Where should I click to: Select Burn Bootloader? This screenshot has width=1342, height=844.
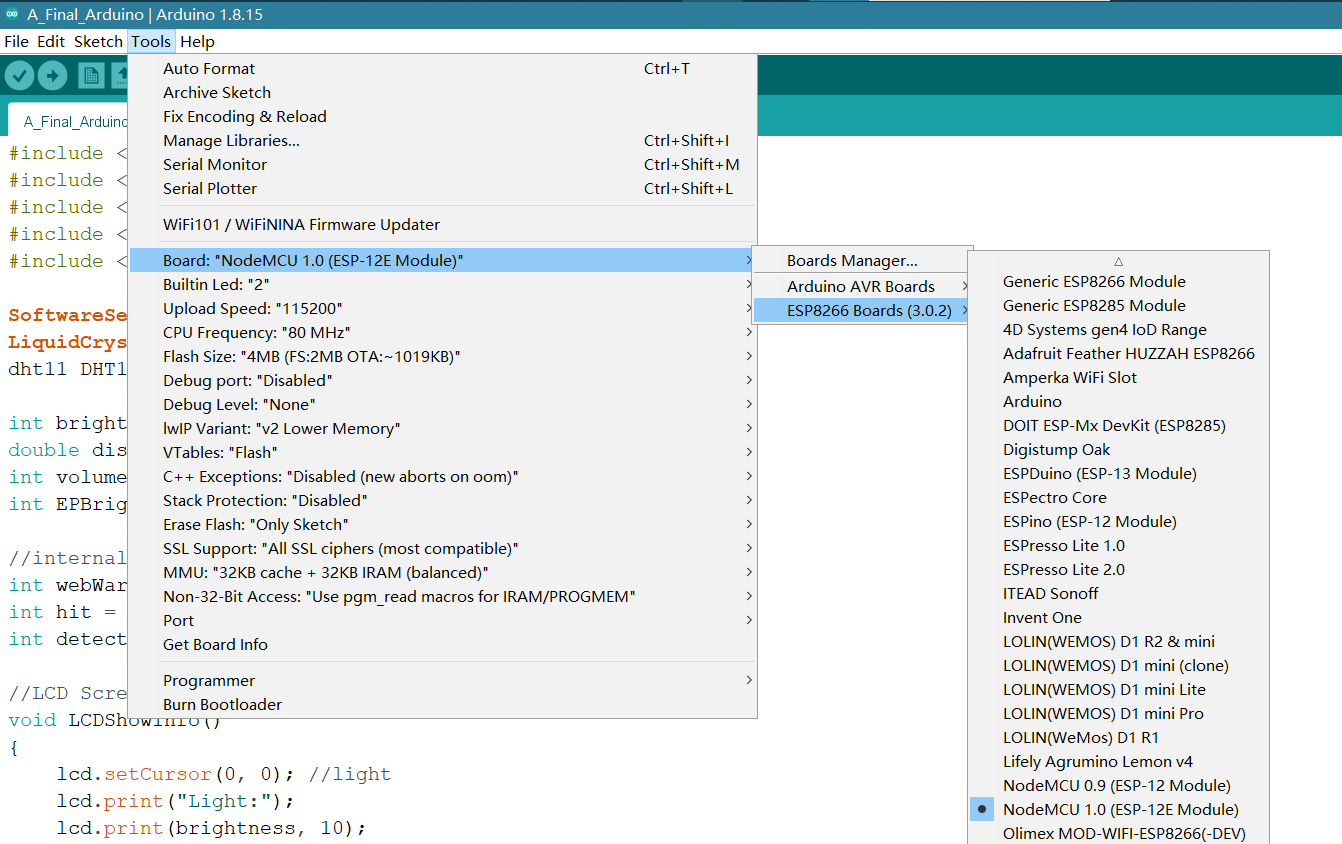click(443, 705)
